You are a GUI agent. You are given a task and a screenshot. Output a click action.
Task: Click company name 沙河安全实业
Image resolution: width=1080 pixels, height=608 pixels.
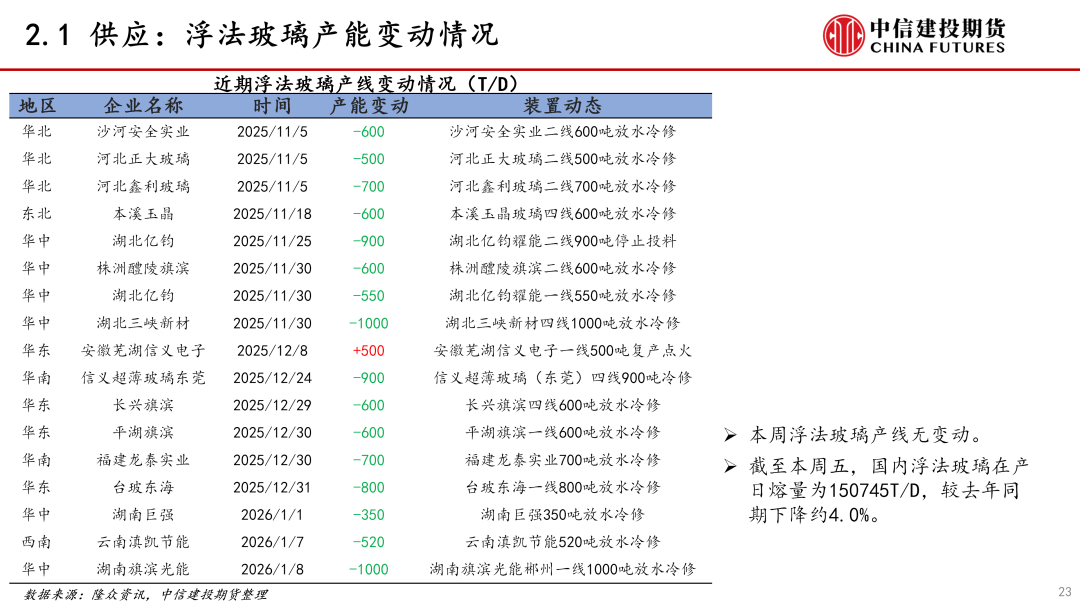click(143, 132)
